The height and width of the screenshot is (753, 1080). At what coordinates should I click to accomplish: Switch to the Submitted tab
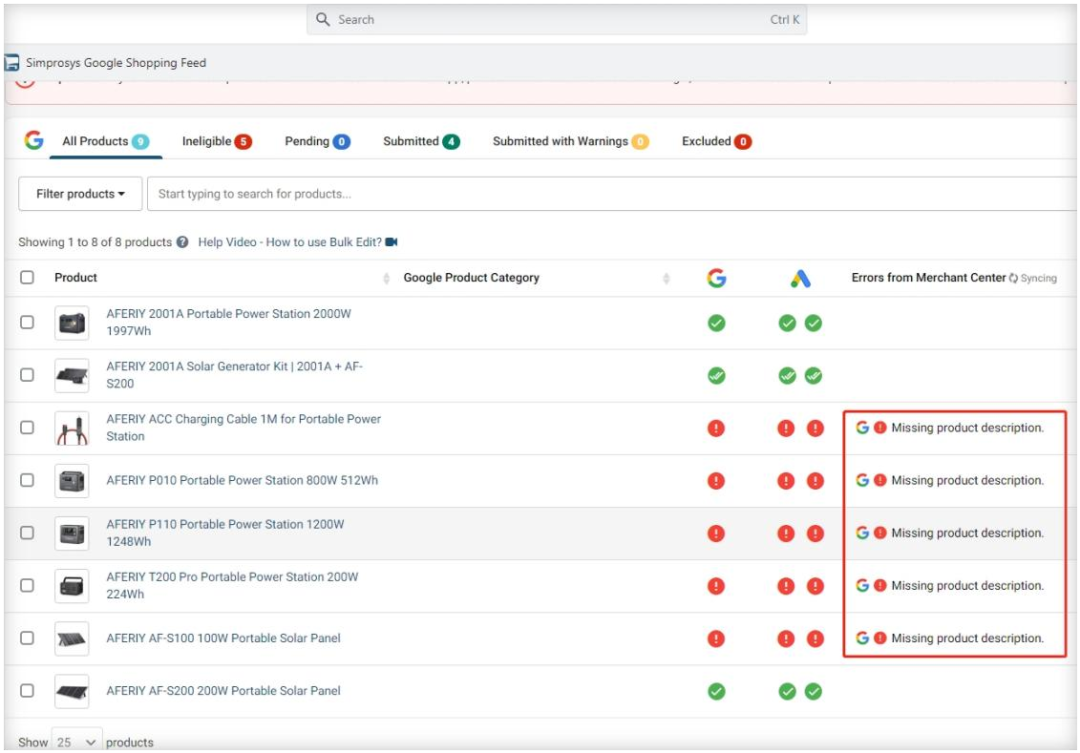click(421, 141)
